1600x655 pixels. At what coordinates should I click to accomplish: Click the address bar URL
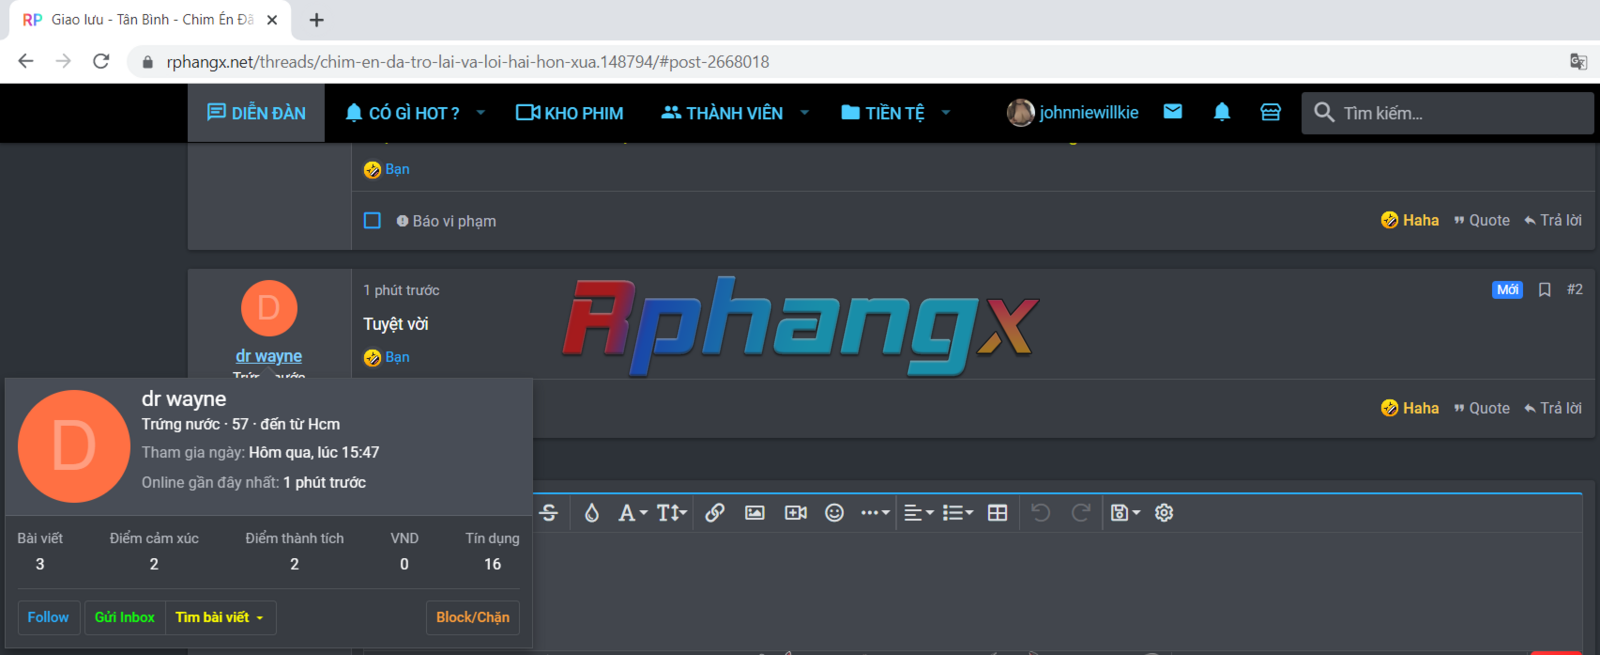coord(468,62)
